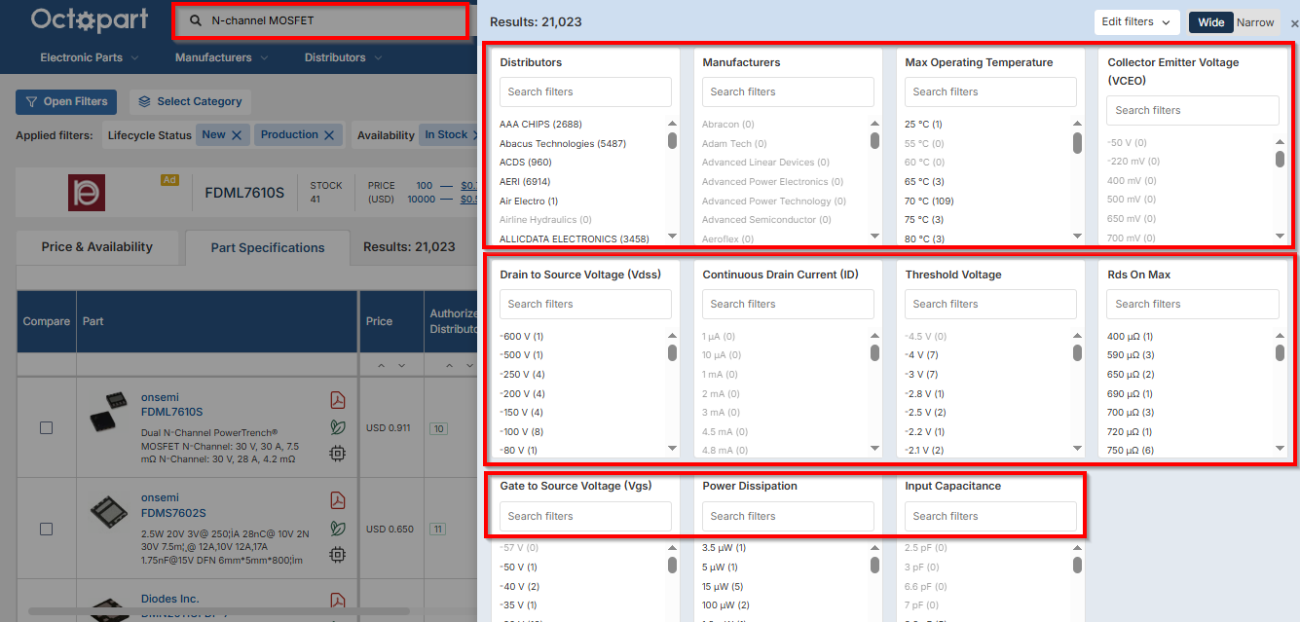Remove the New lifecycle filter chip
The image size is (1300, 622).
pyautogui.click(x=237, y=135)
